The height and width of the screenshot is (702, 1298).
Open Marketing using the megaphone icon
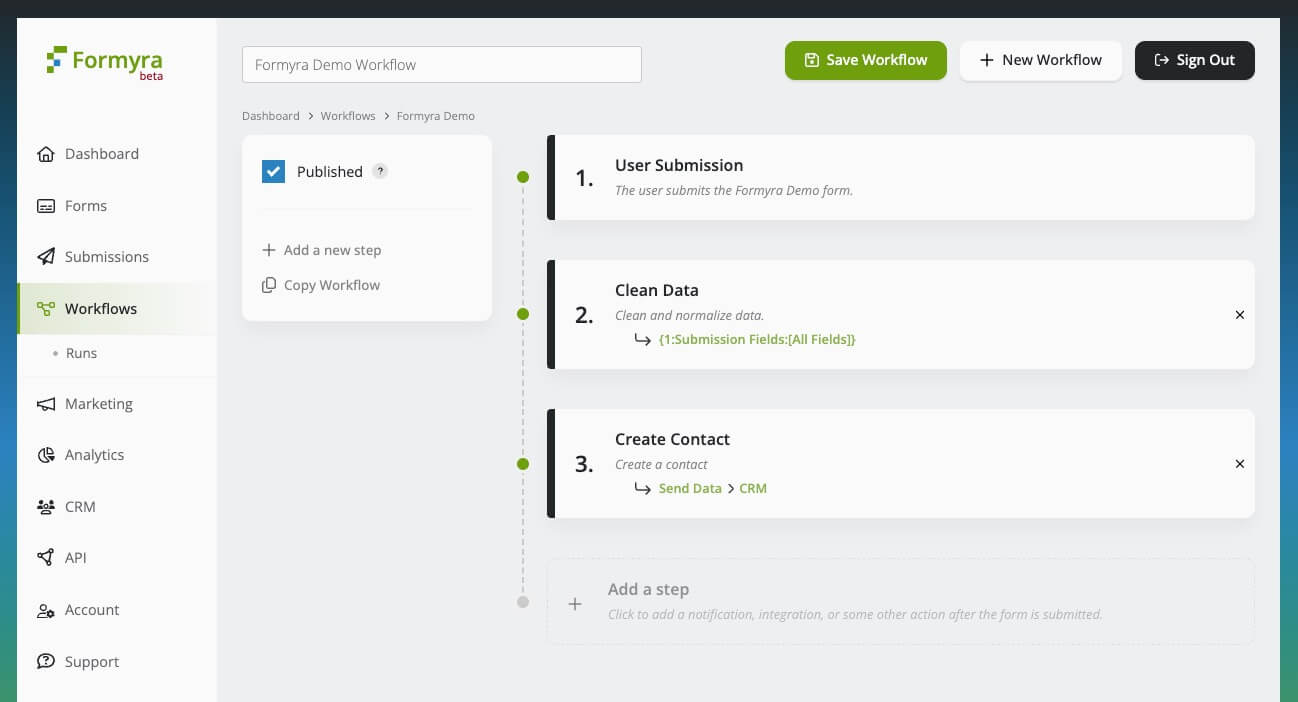click(x=46, y=404)
